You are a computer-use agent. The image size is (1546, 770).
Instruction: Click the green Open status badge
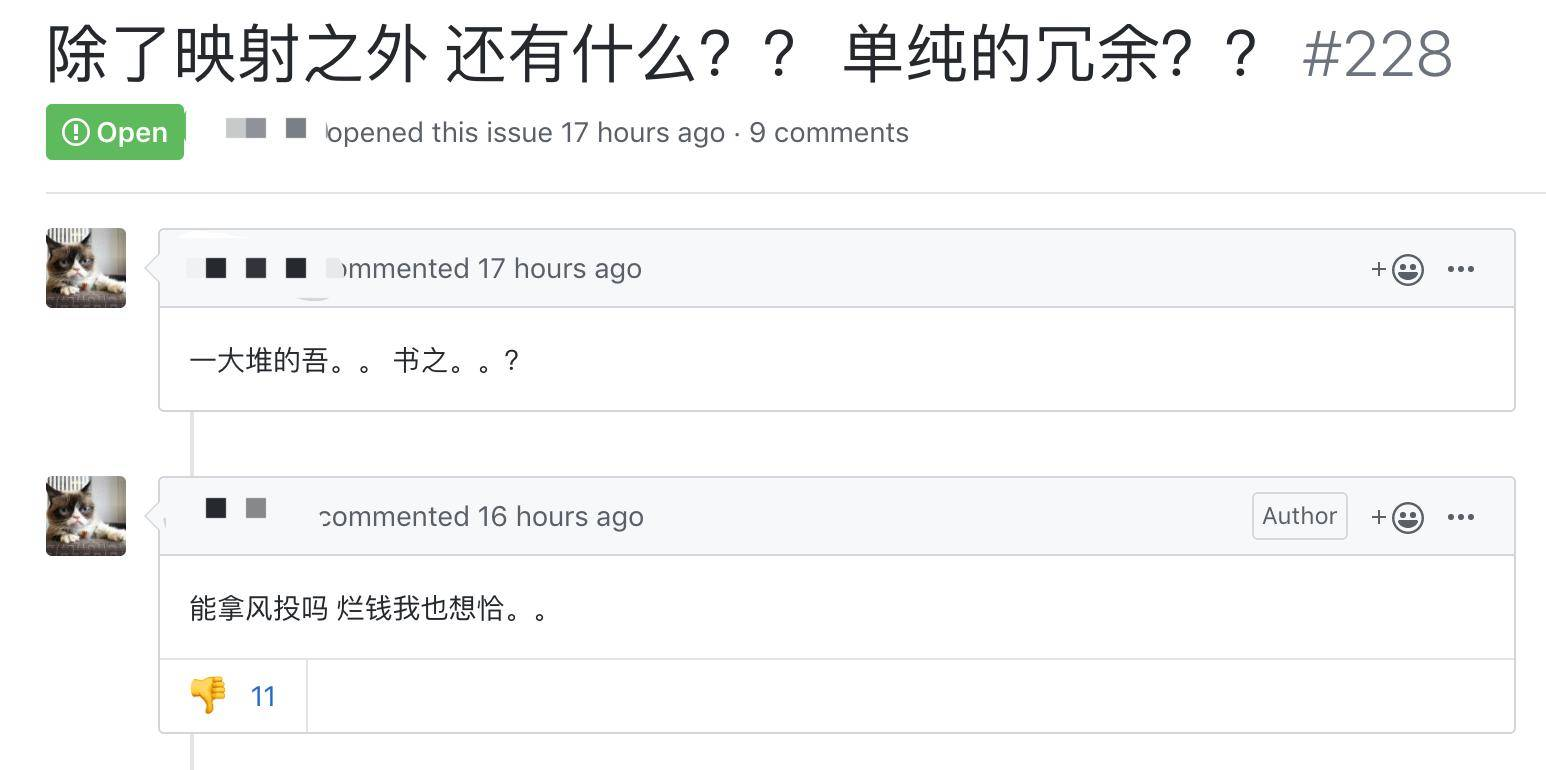pos(115,132)
